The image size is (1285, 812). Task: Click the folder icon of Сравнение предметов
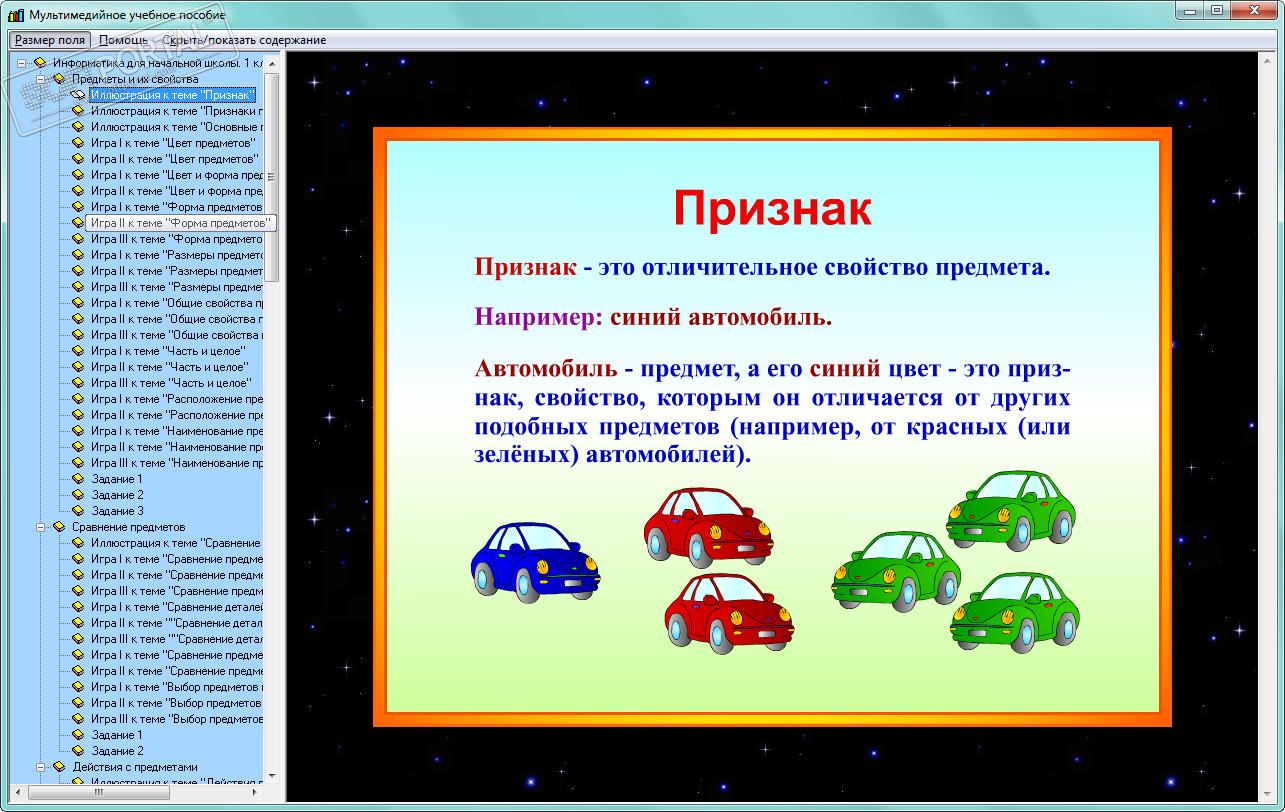click(x=59, y=527)
